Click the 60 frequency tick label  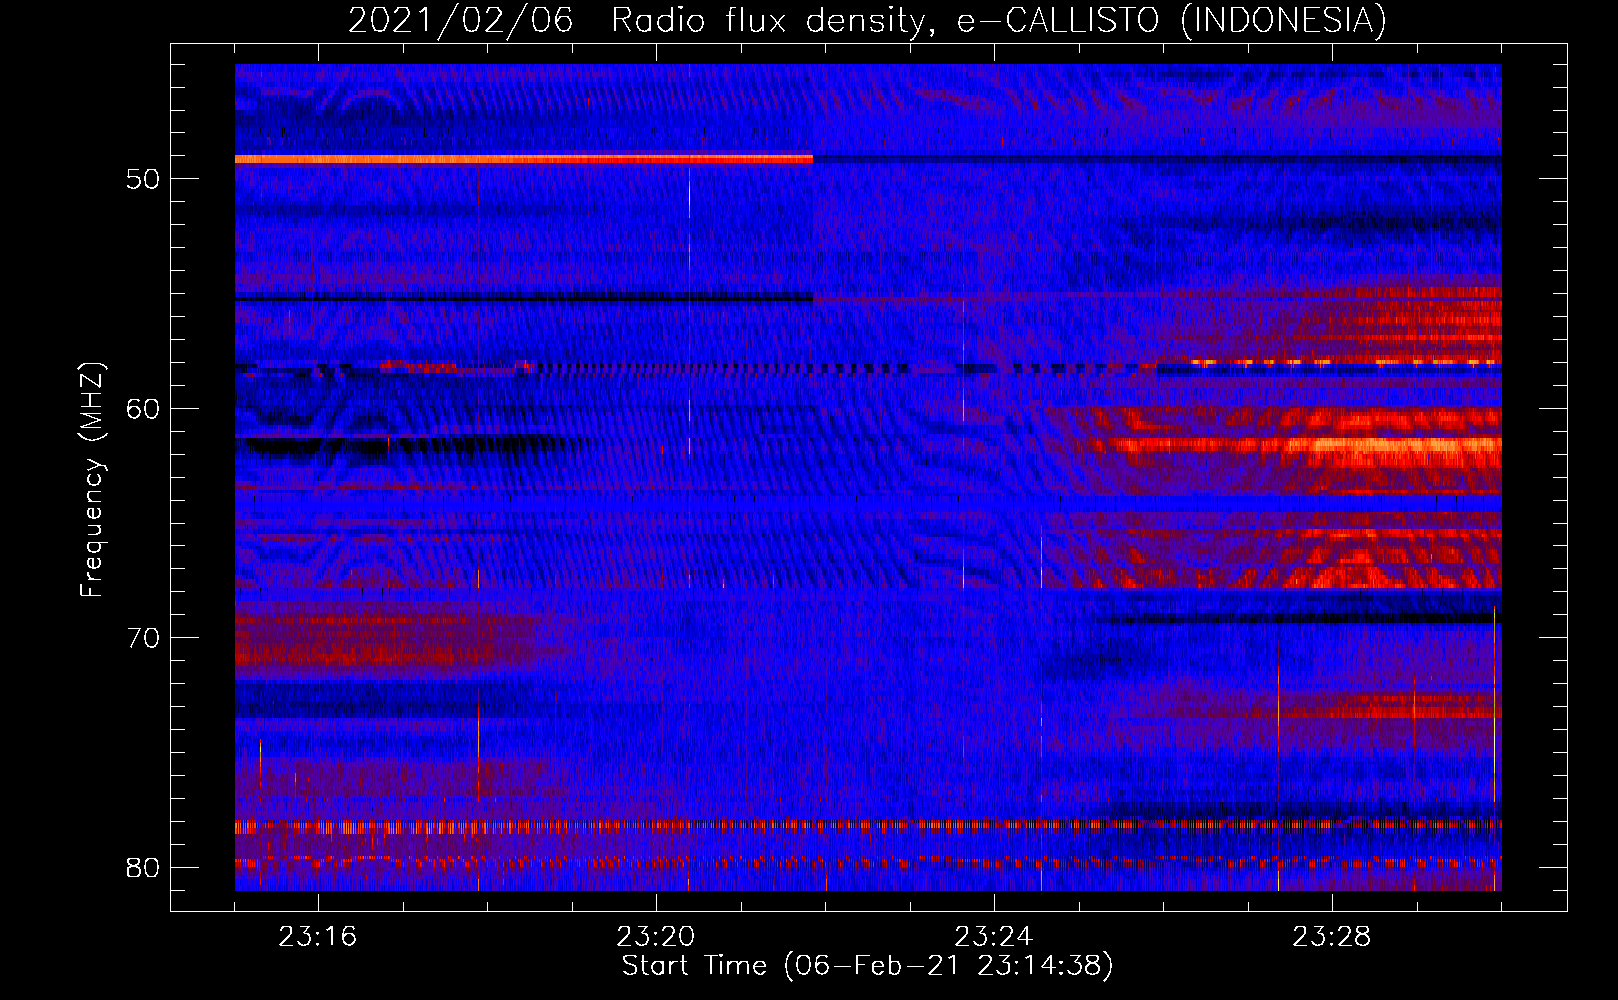point(143,409)
